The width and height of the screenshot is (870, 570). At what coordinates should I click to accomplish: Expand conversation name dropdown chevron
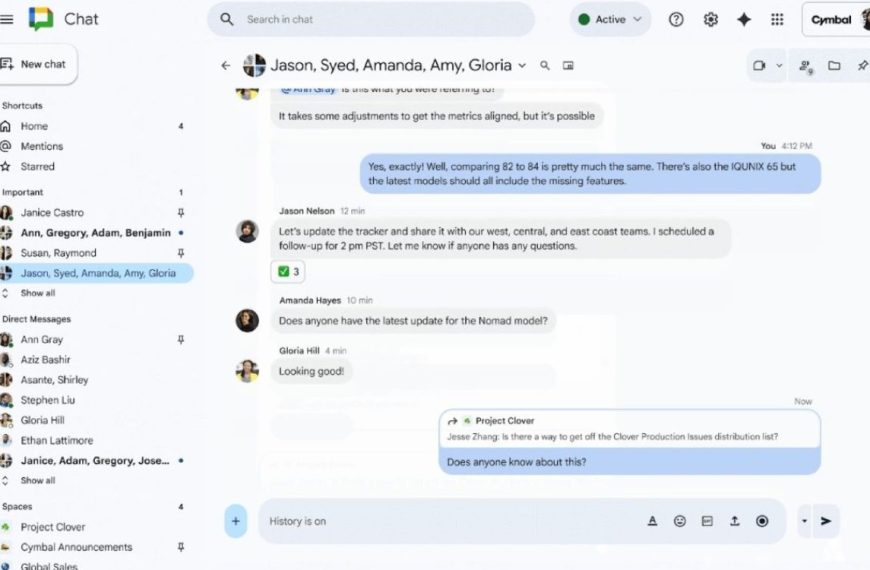[522, 65]
